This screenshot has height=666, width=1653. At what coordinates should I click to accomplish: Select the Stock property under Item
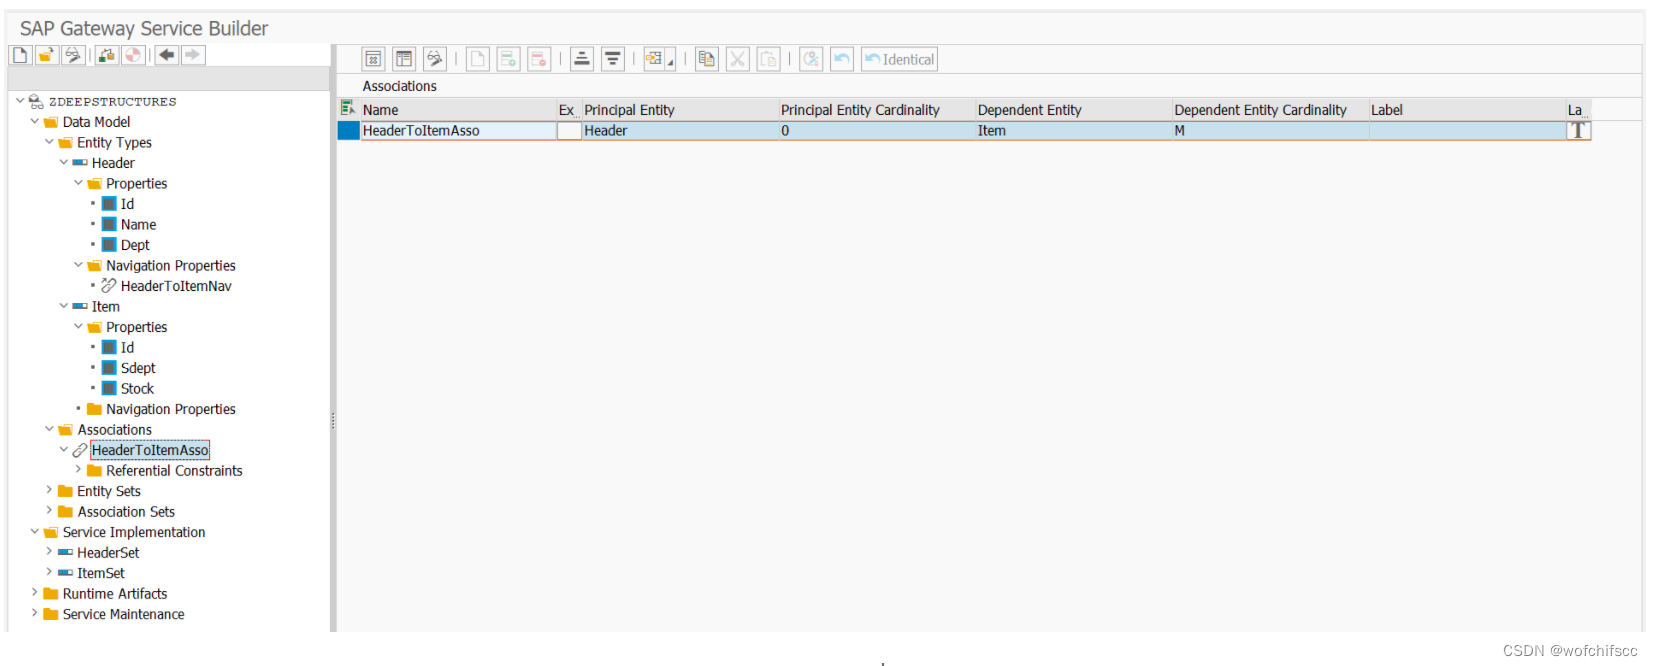[x=137, y=389]
